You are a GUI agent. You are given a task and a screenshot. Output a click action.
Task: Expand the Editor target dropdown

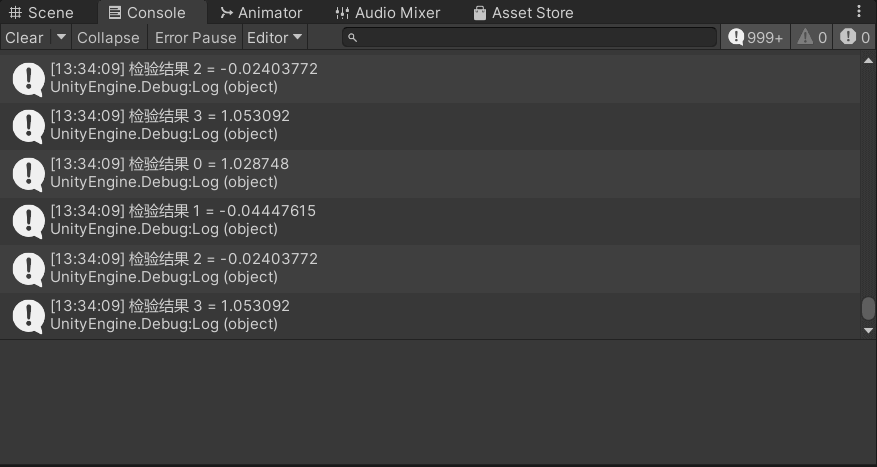pyautogui.click(x=275, y=37)
